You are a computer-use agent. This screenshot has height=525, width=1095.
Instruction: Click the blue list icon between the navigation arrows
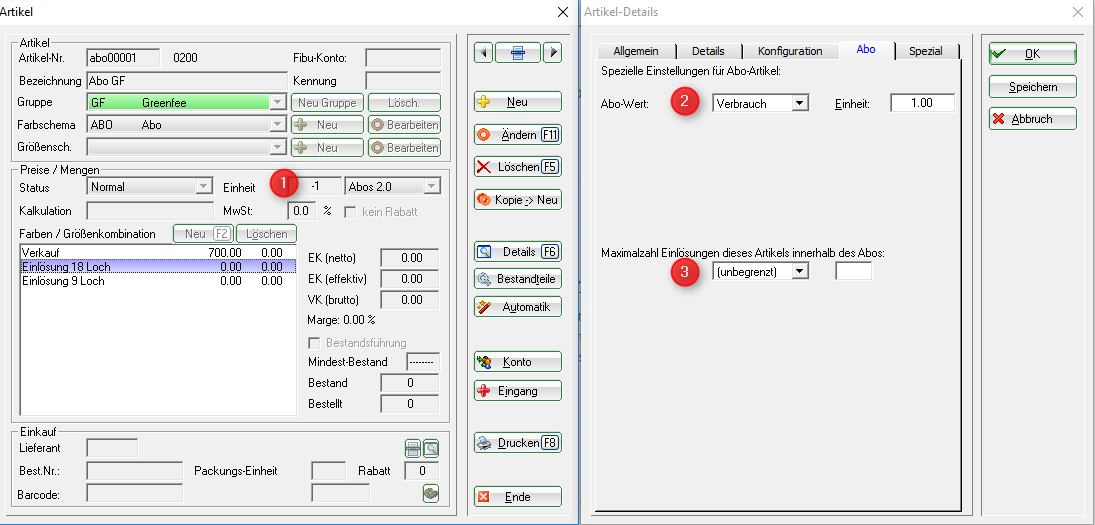coord(518,53)
